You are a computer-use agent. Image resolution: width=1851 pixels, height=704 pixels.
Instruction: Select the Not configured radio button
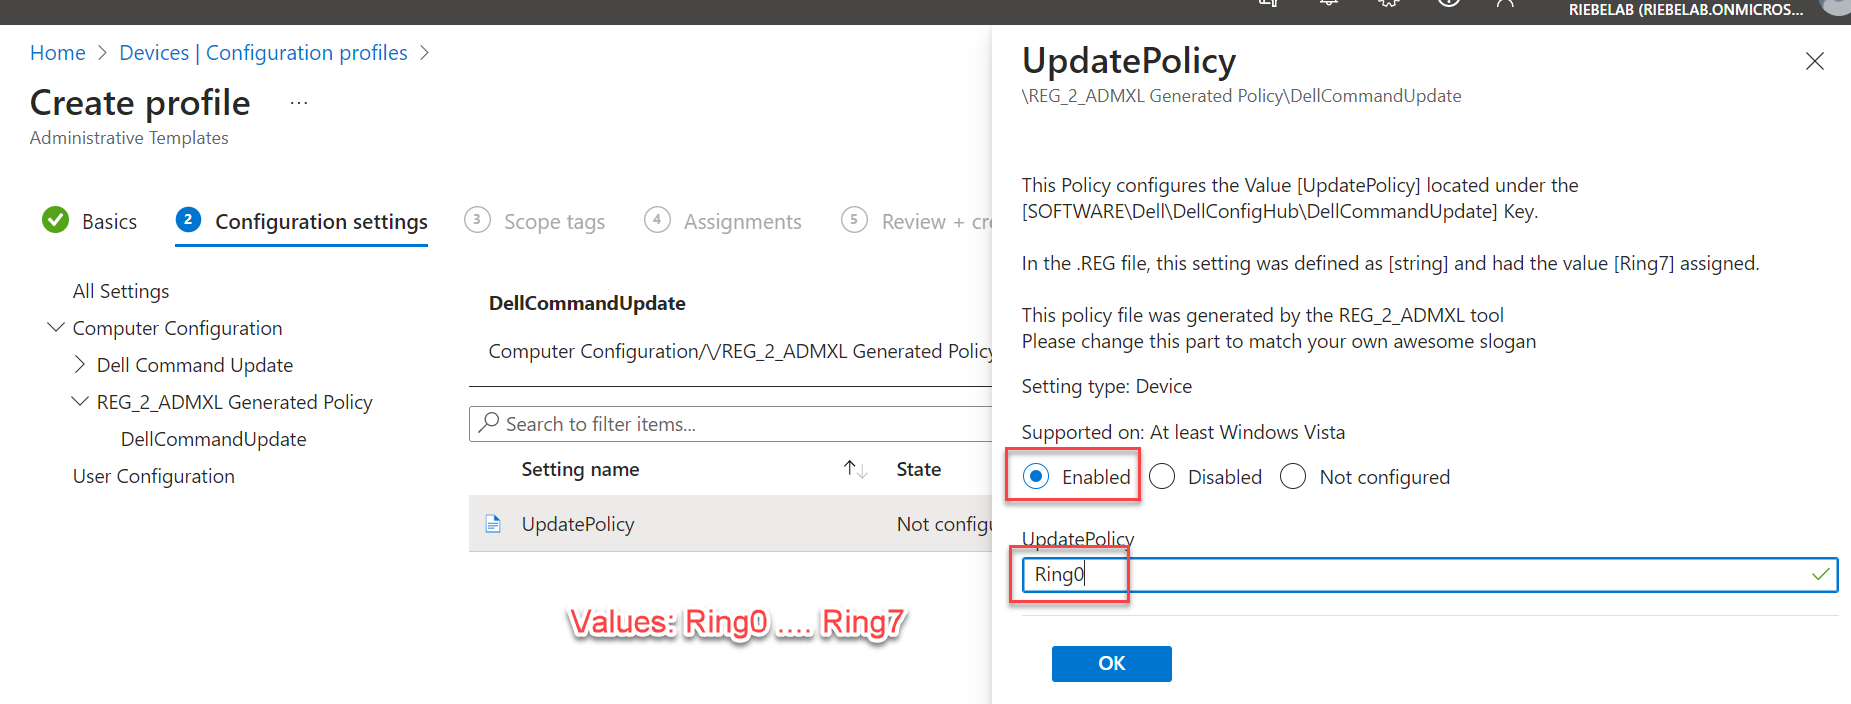tap(1293, 477)
